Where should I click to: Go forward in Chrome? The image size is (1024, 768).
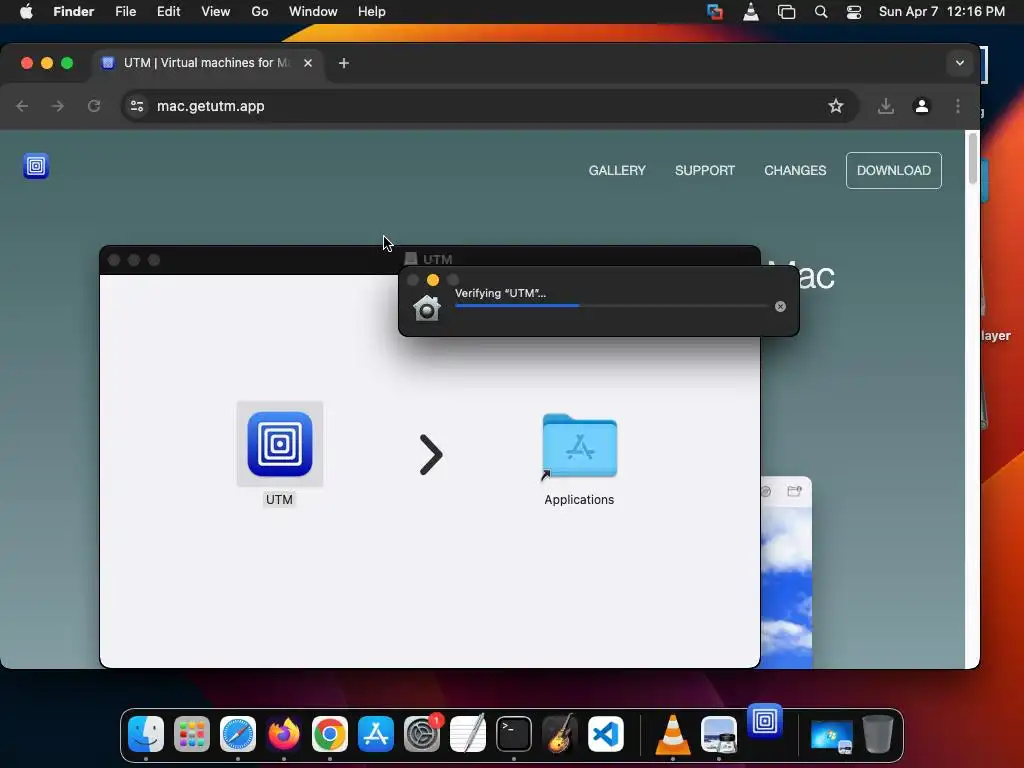[x=58, y=106]
